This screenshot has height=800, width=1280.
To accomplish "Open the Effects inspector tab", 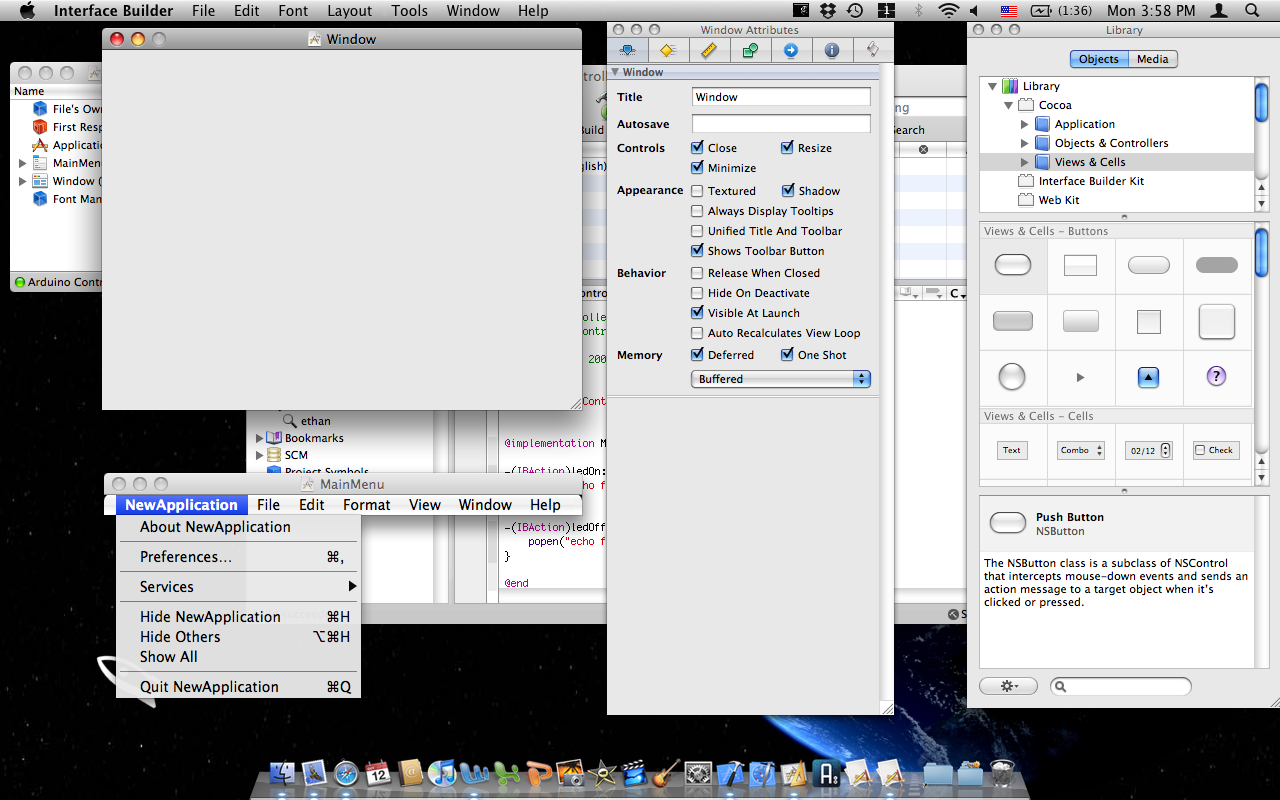I will [x=668, y=50].
